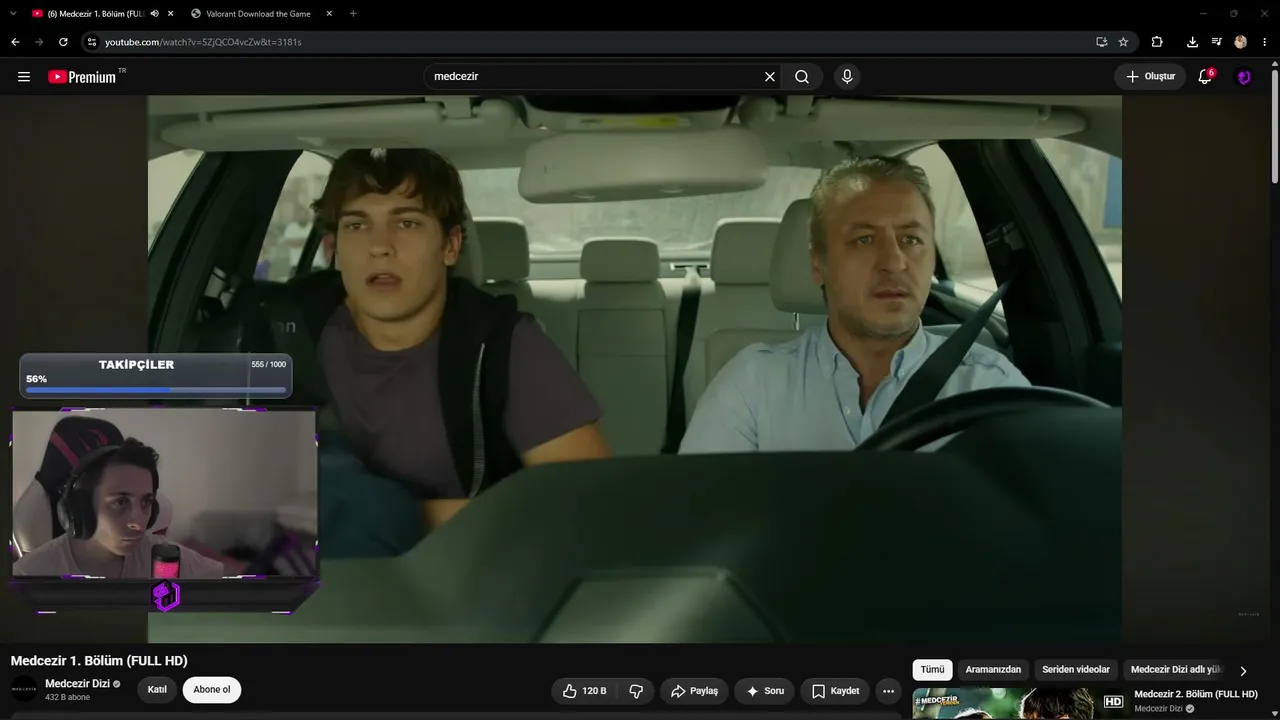Save the video with Kaydet

835,691
